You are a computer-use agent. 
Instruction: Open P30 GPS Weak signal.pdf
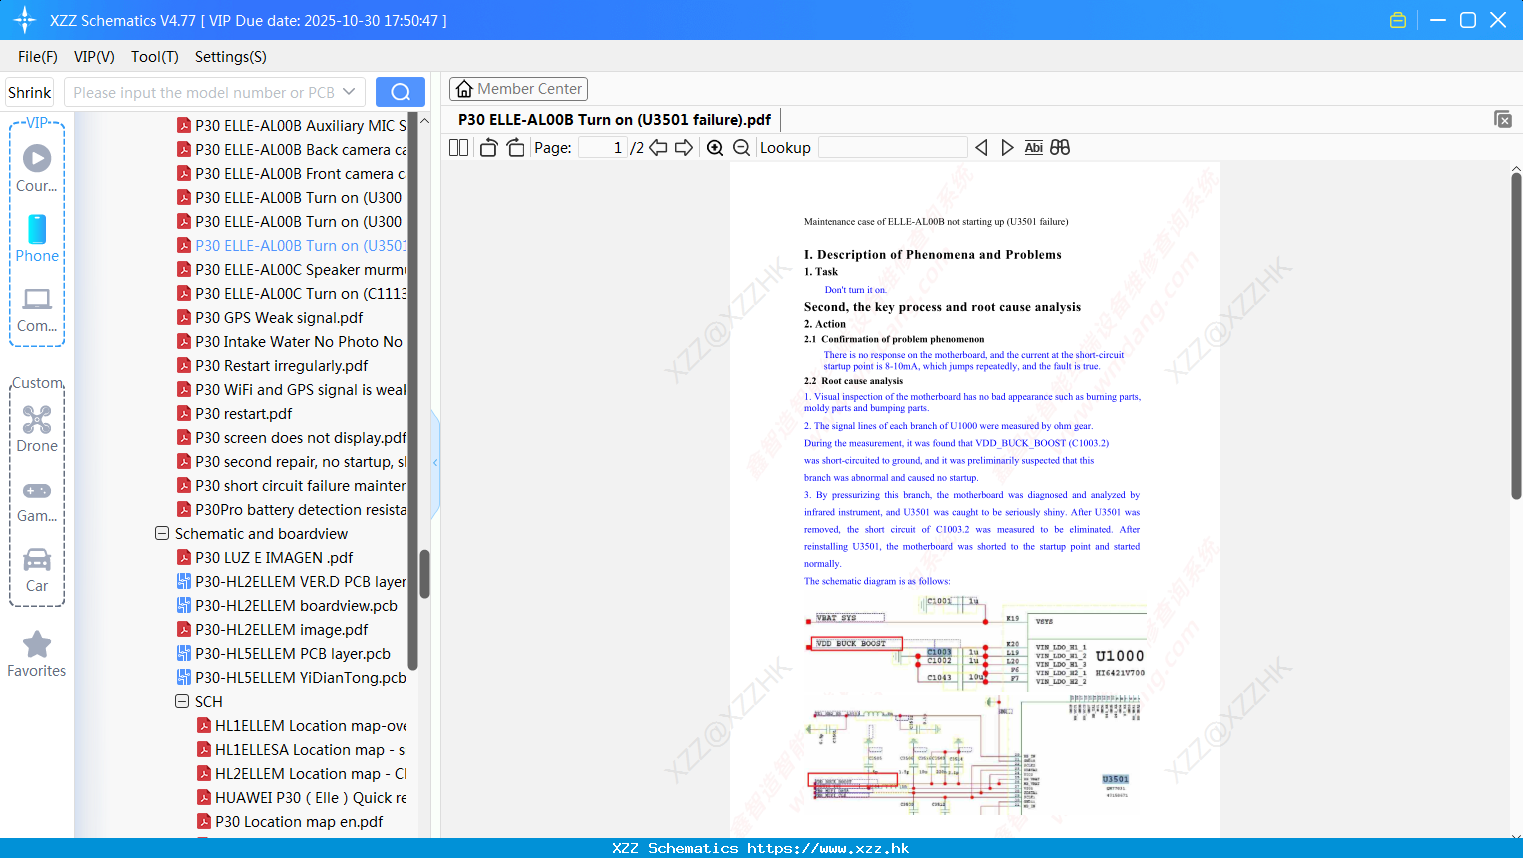270,318
